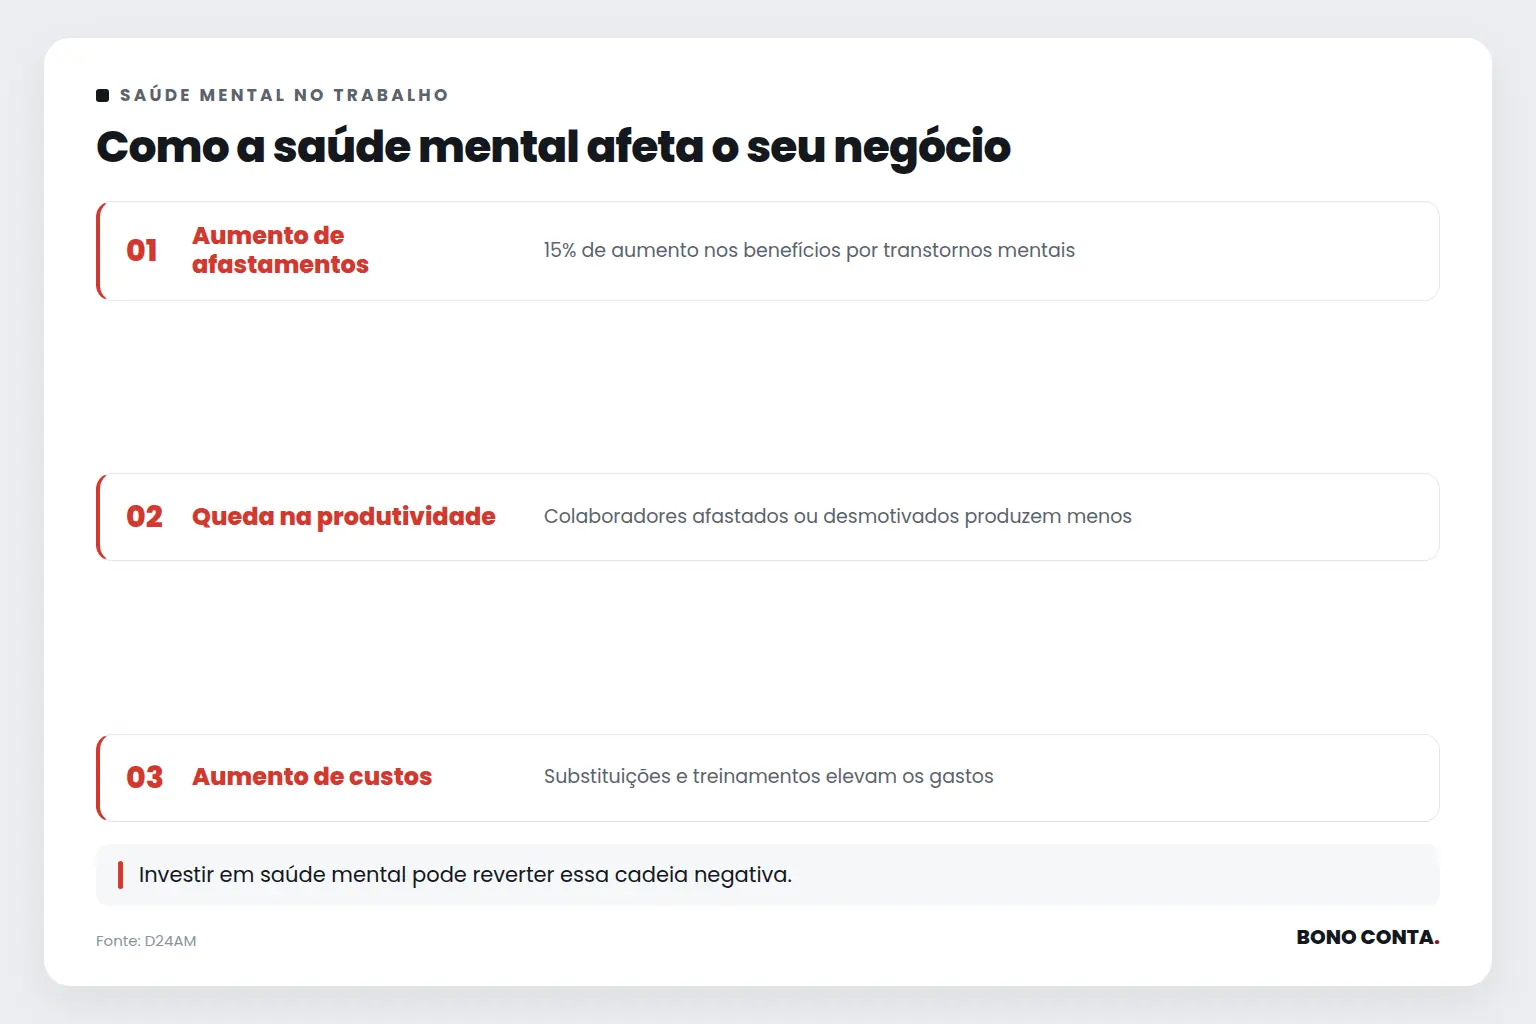
Task: Select the "Aumento de custos" title
Action: [x=312, y=777]
